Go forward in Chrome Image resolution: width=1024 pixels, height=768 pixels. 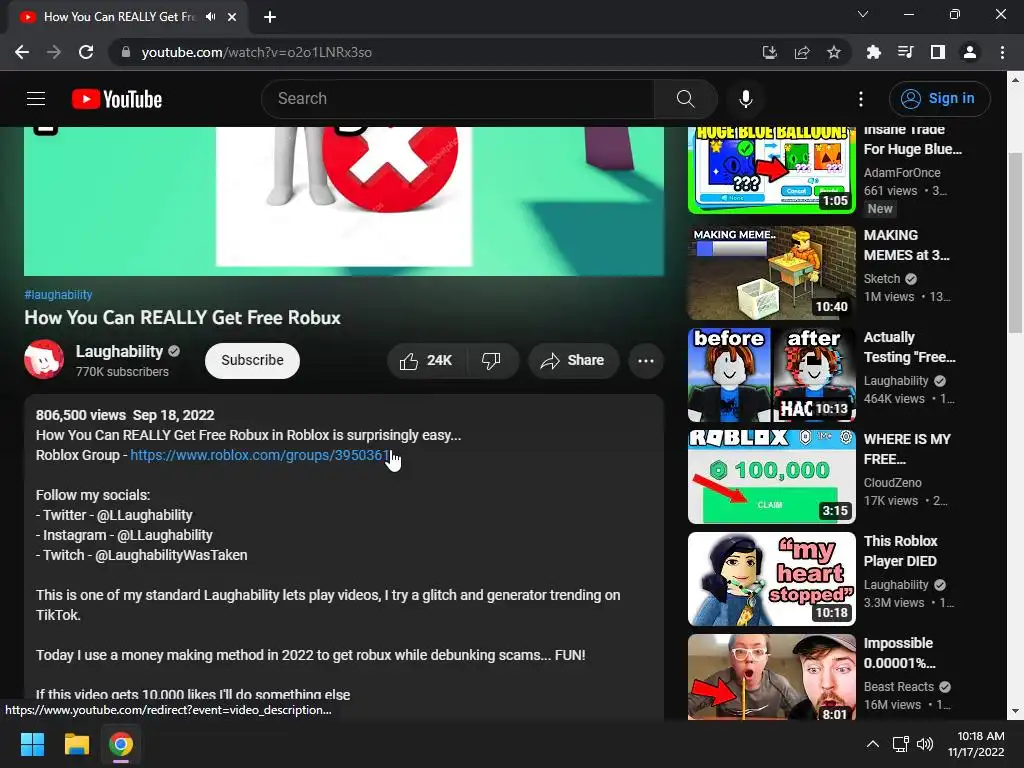pos(54,52)
